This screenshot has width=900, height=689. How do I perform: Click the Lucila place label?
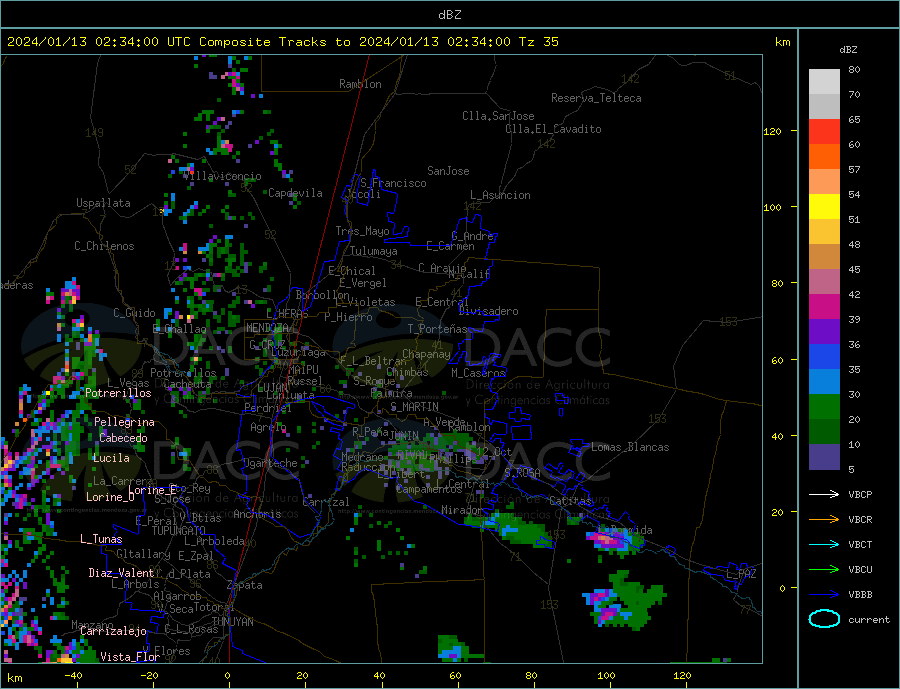point(111,458)
